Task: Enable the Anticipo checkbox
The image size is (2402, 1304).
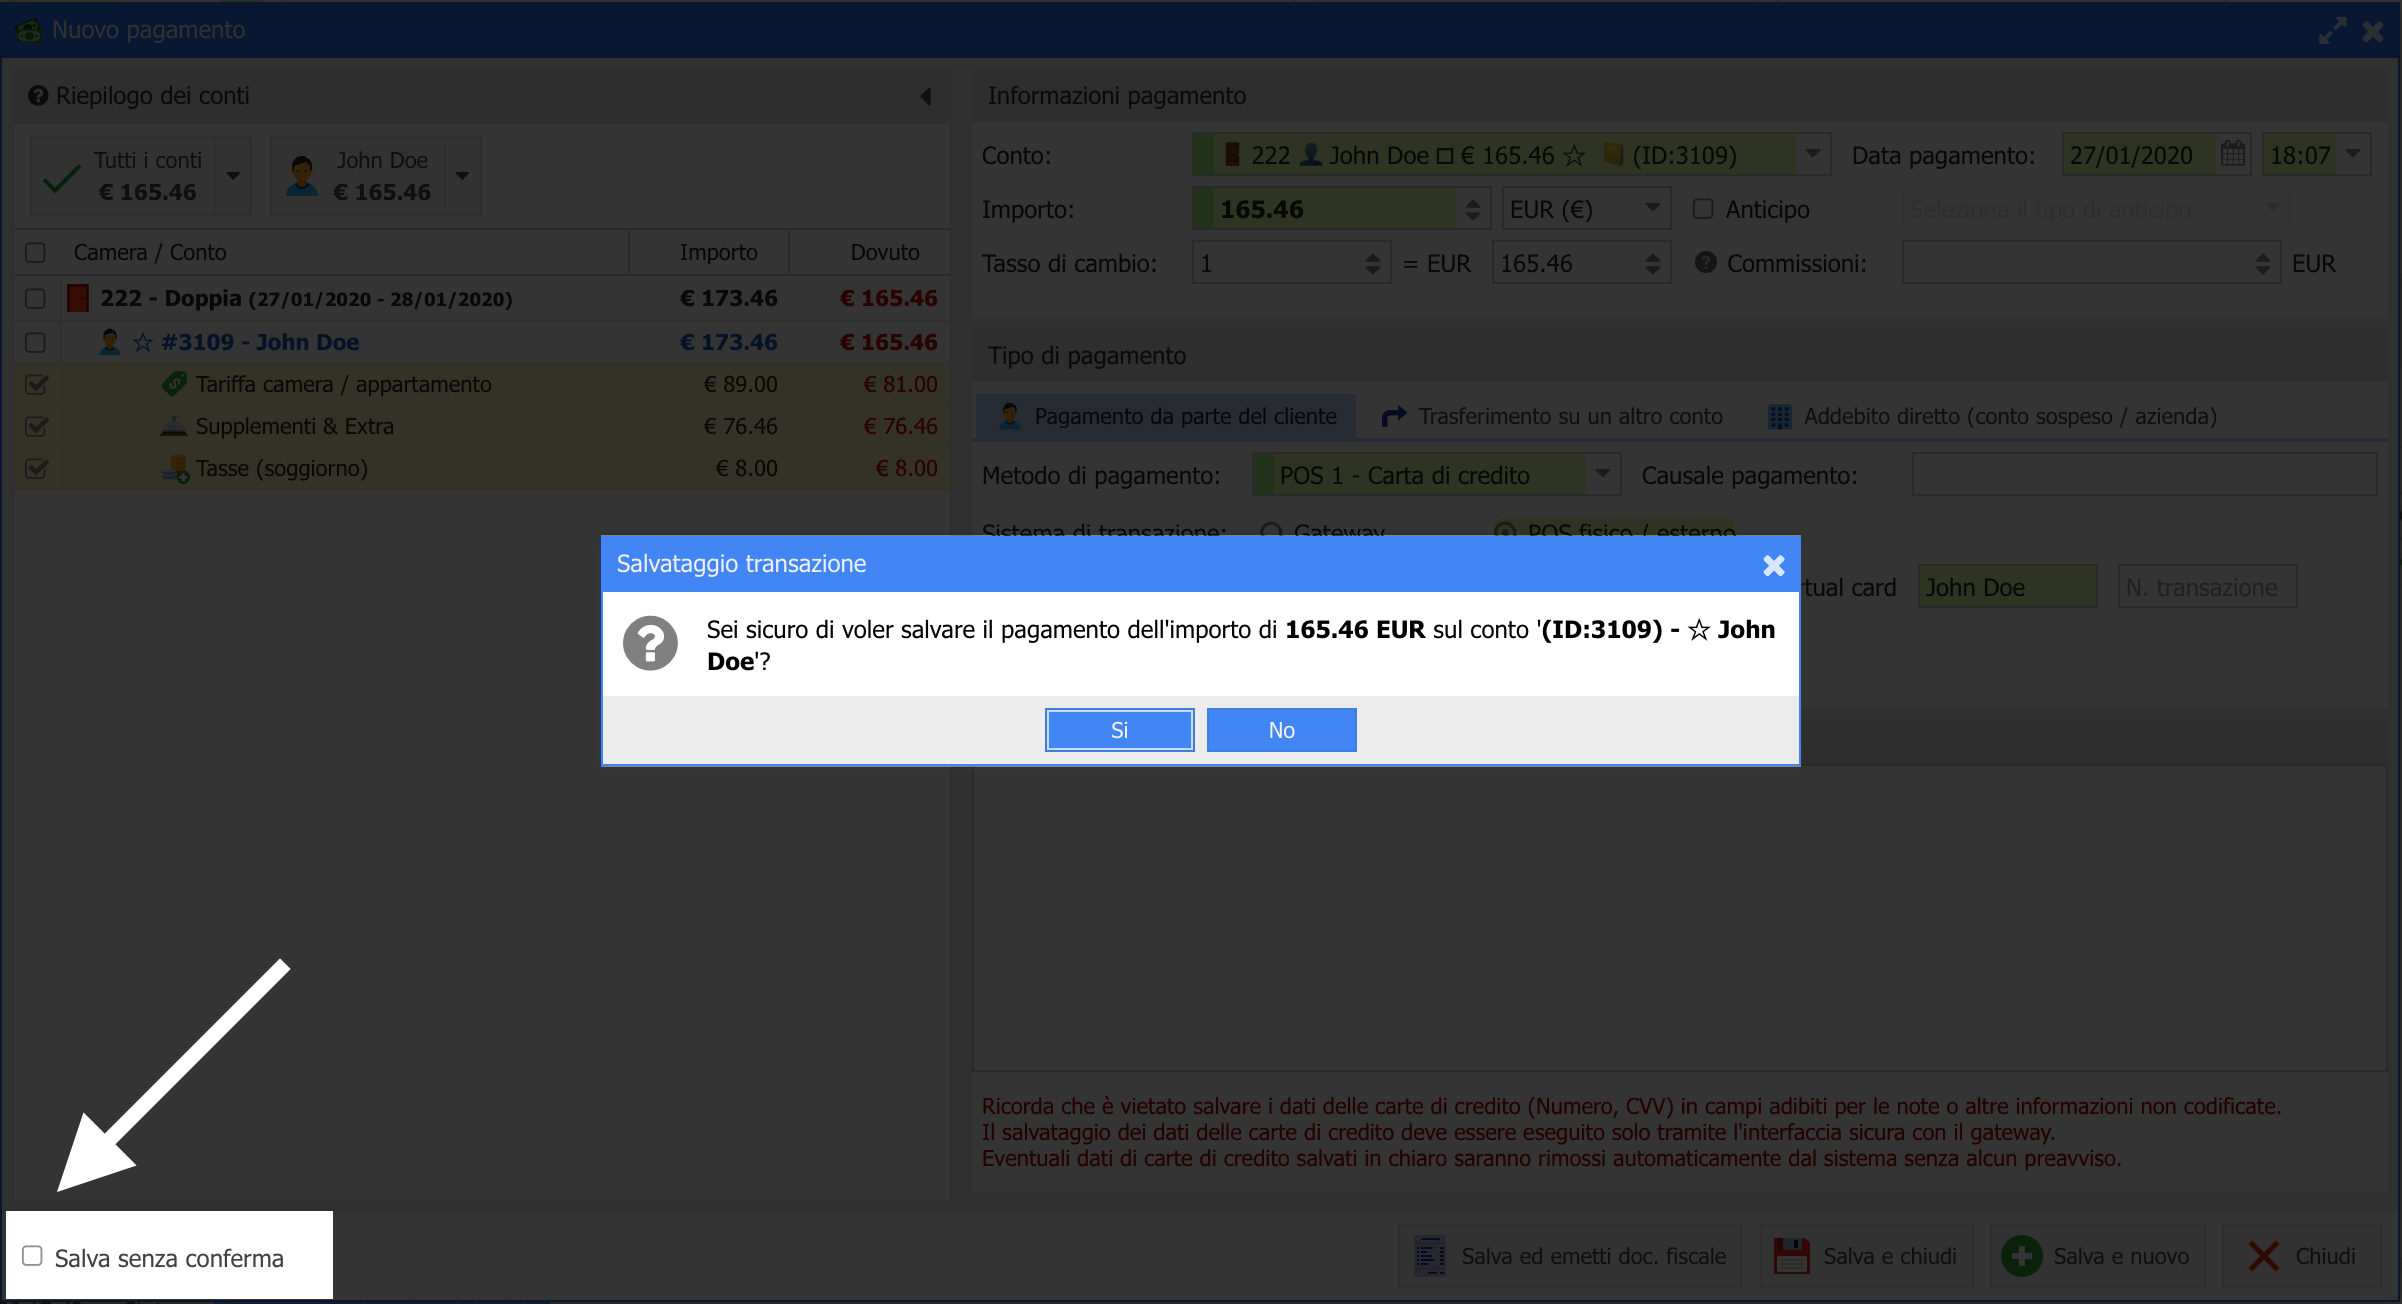Action: 1703,209
